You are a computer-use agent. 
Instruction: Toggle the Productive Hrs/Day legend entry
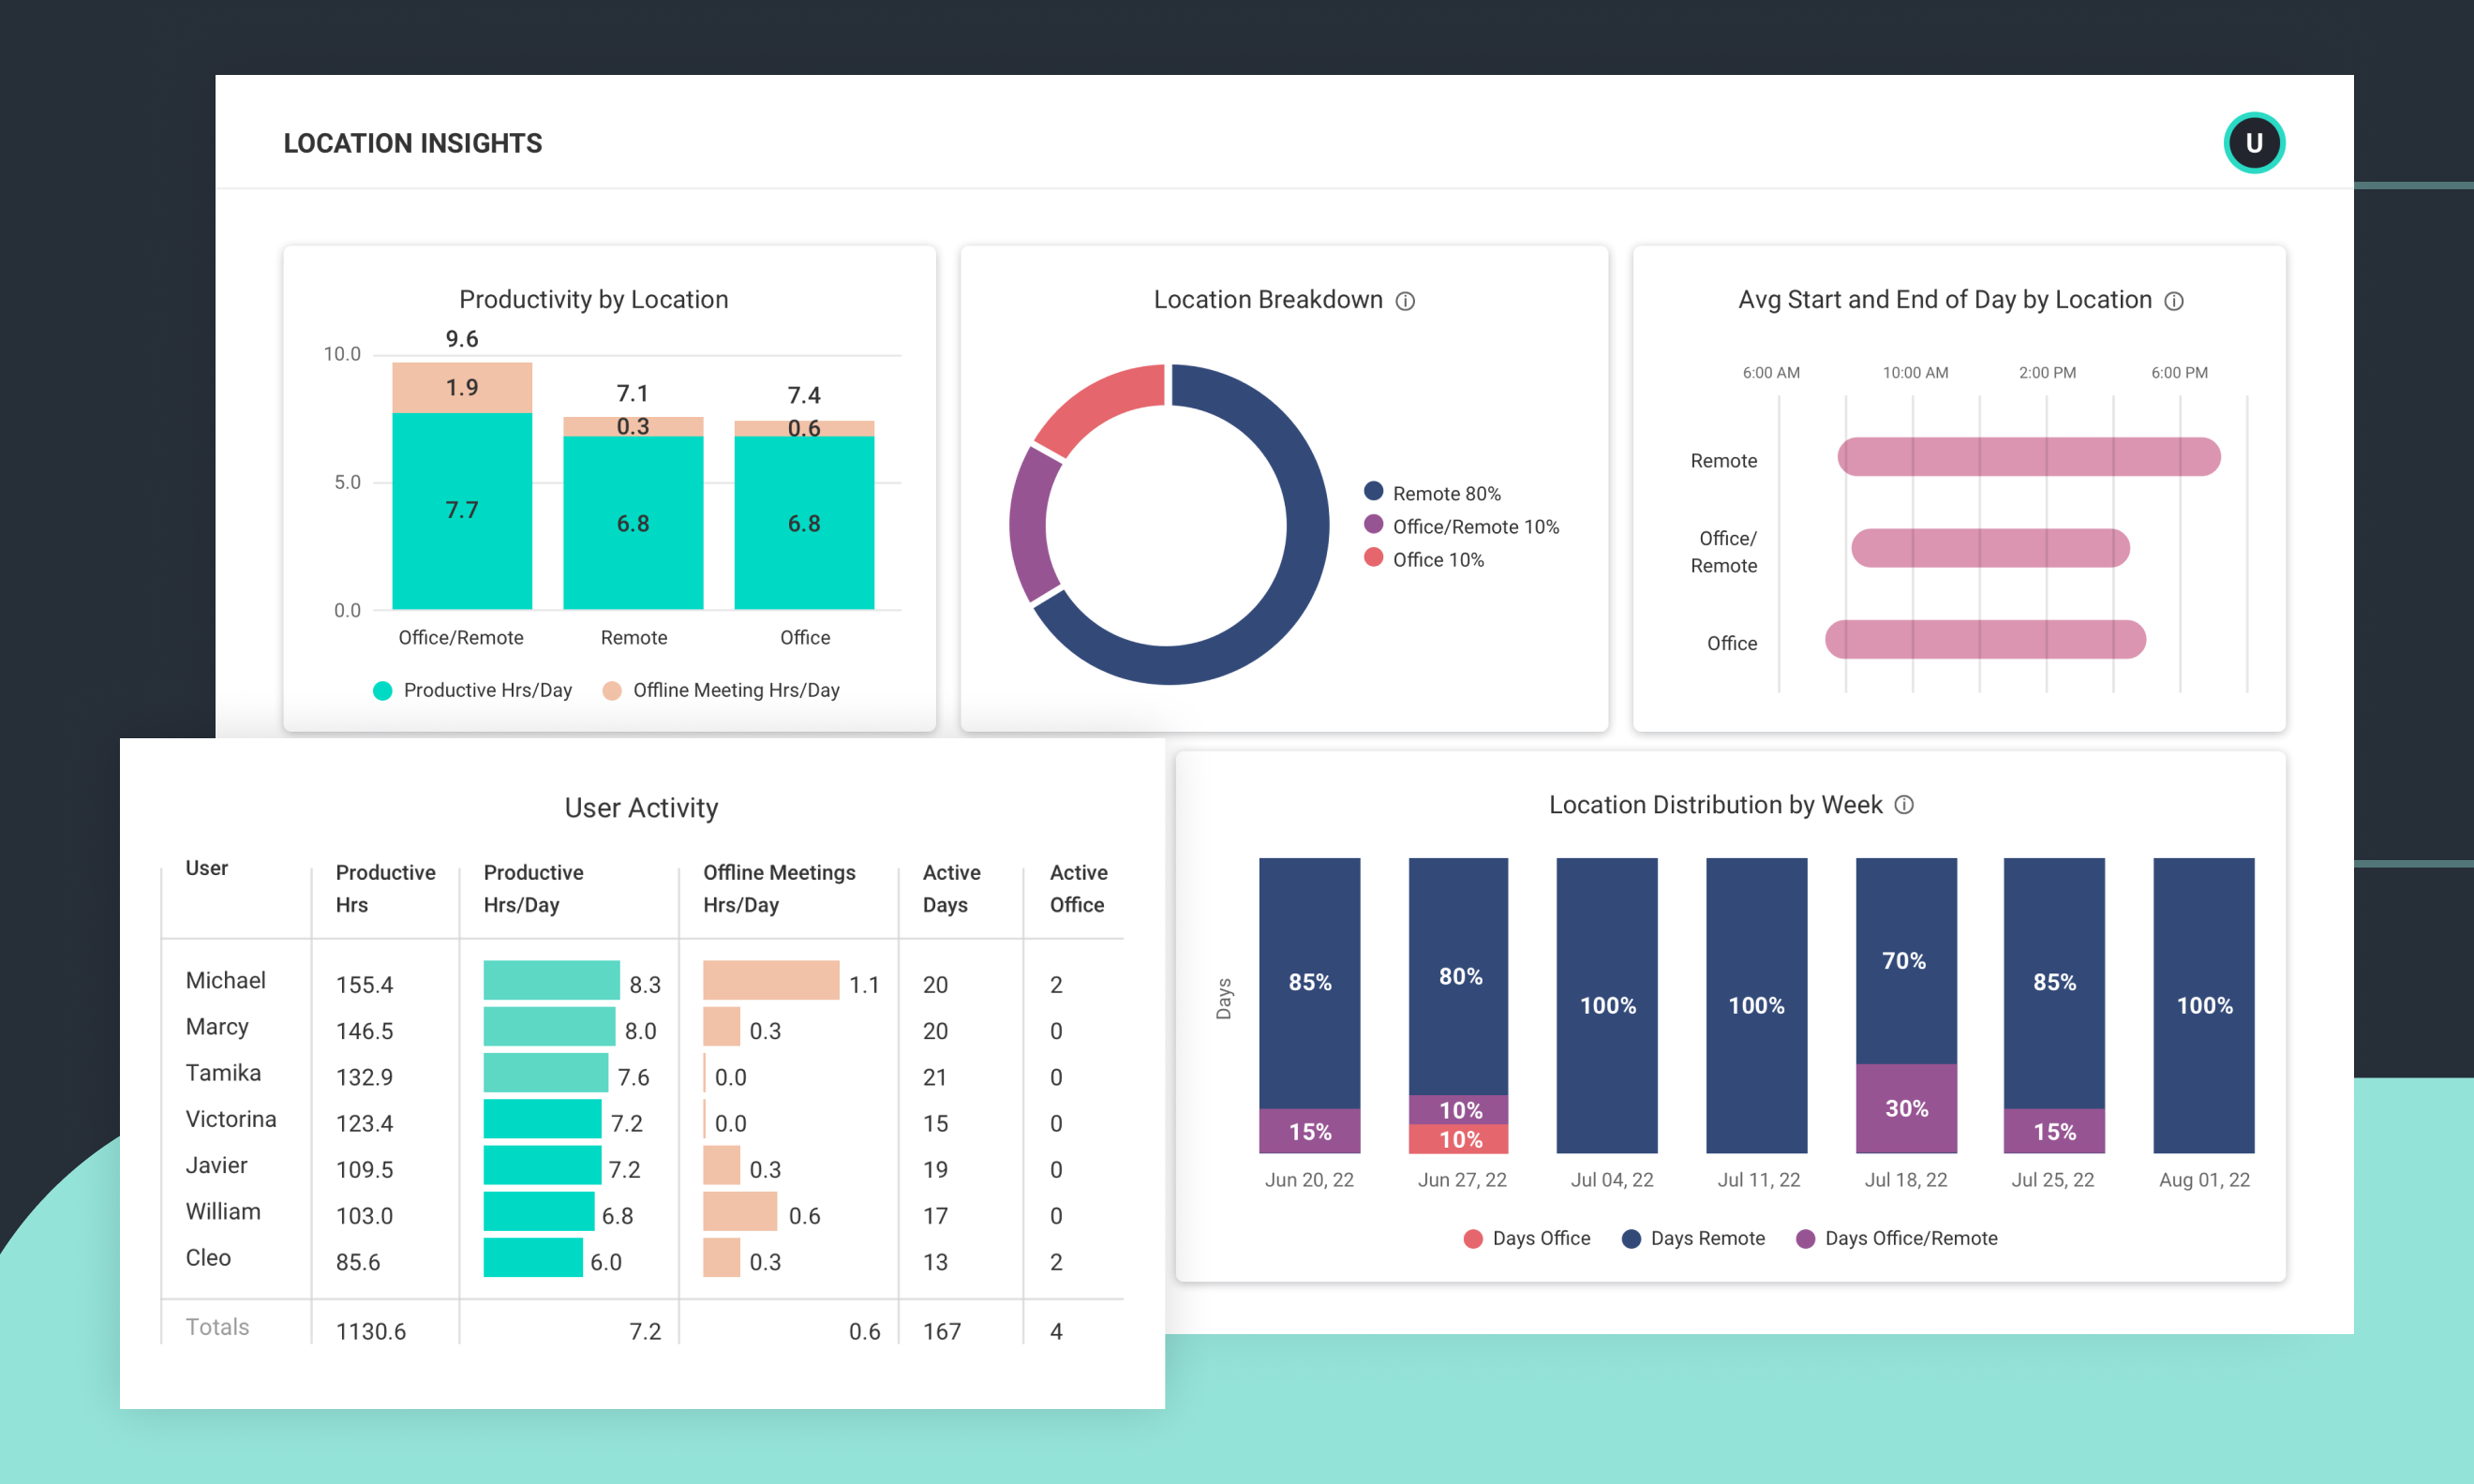383,690
